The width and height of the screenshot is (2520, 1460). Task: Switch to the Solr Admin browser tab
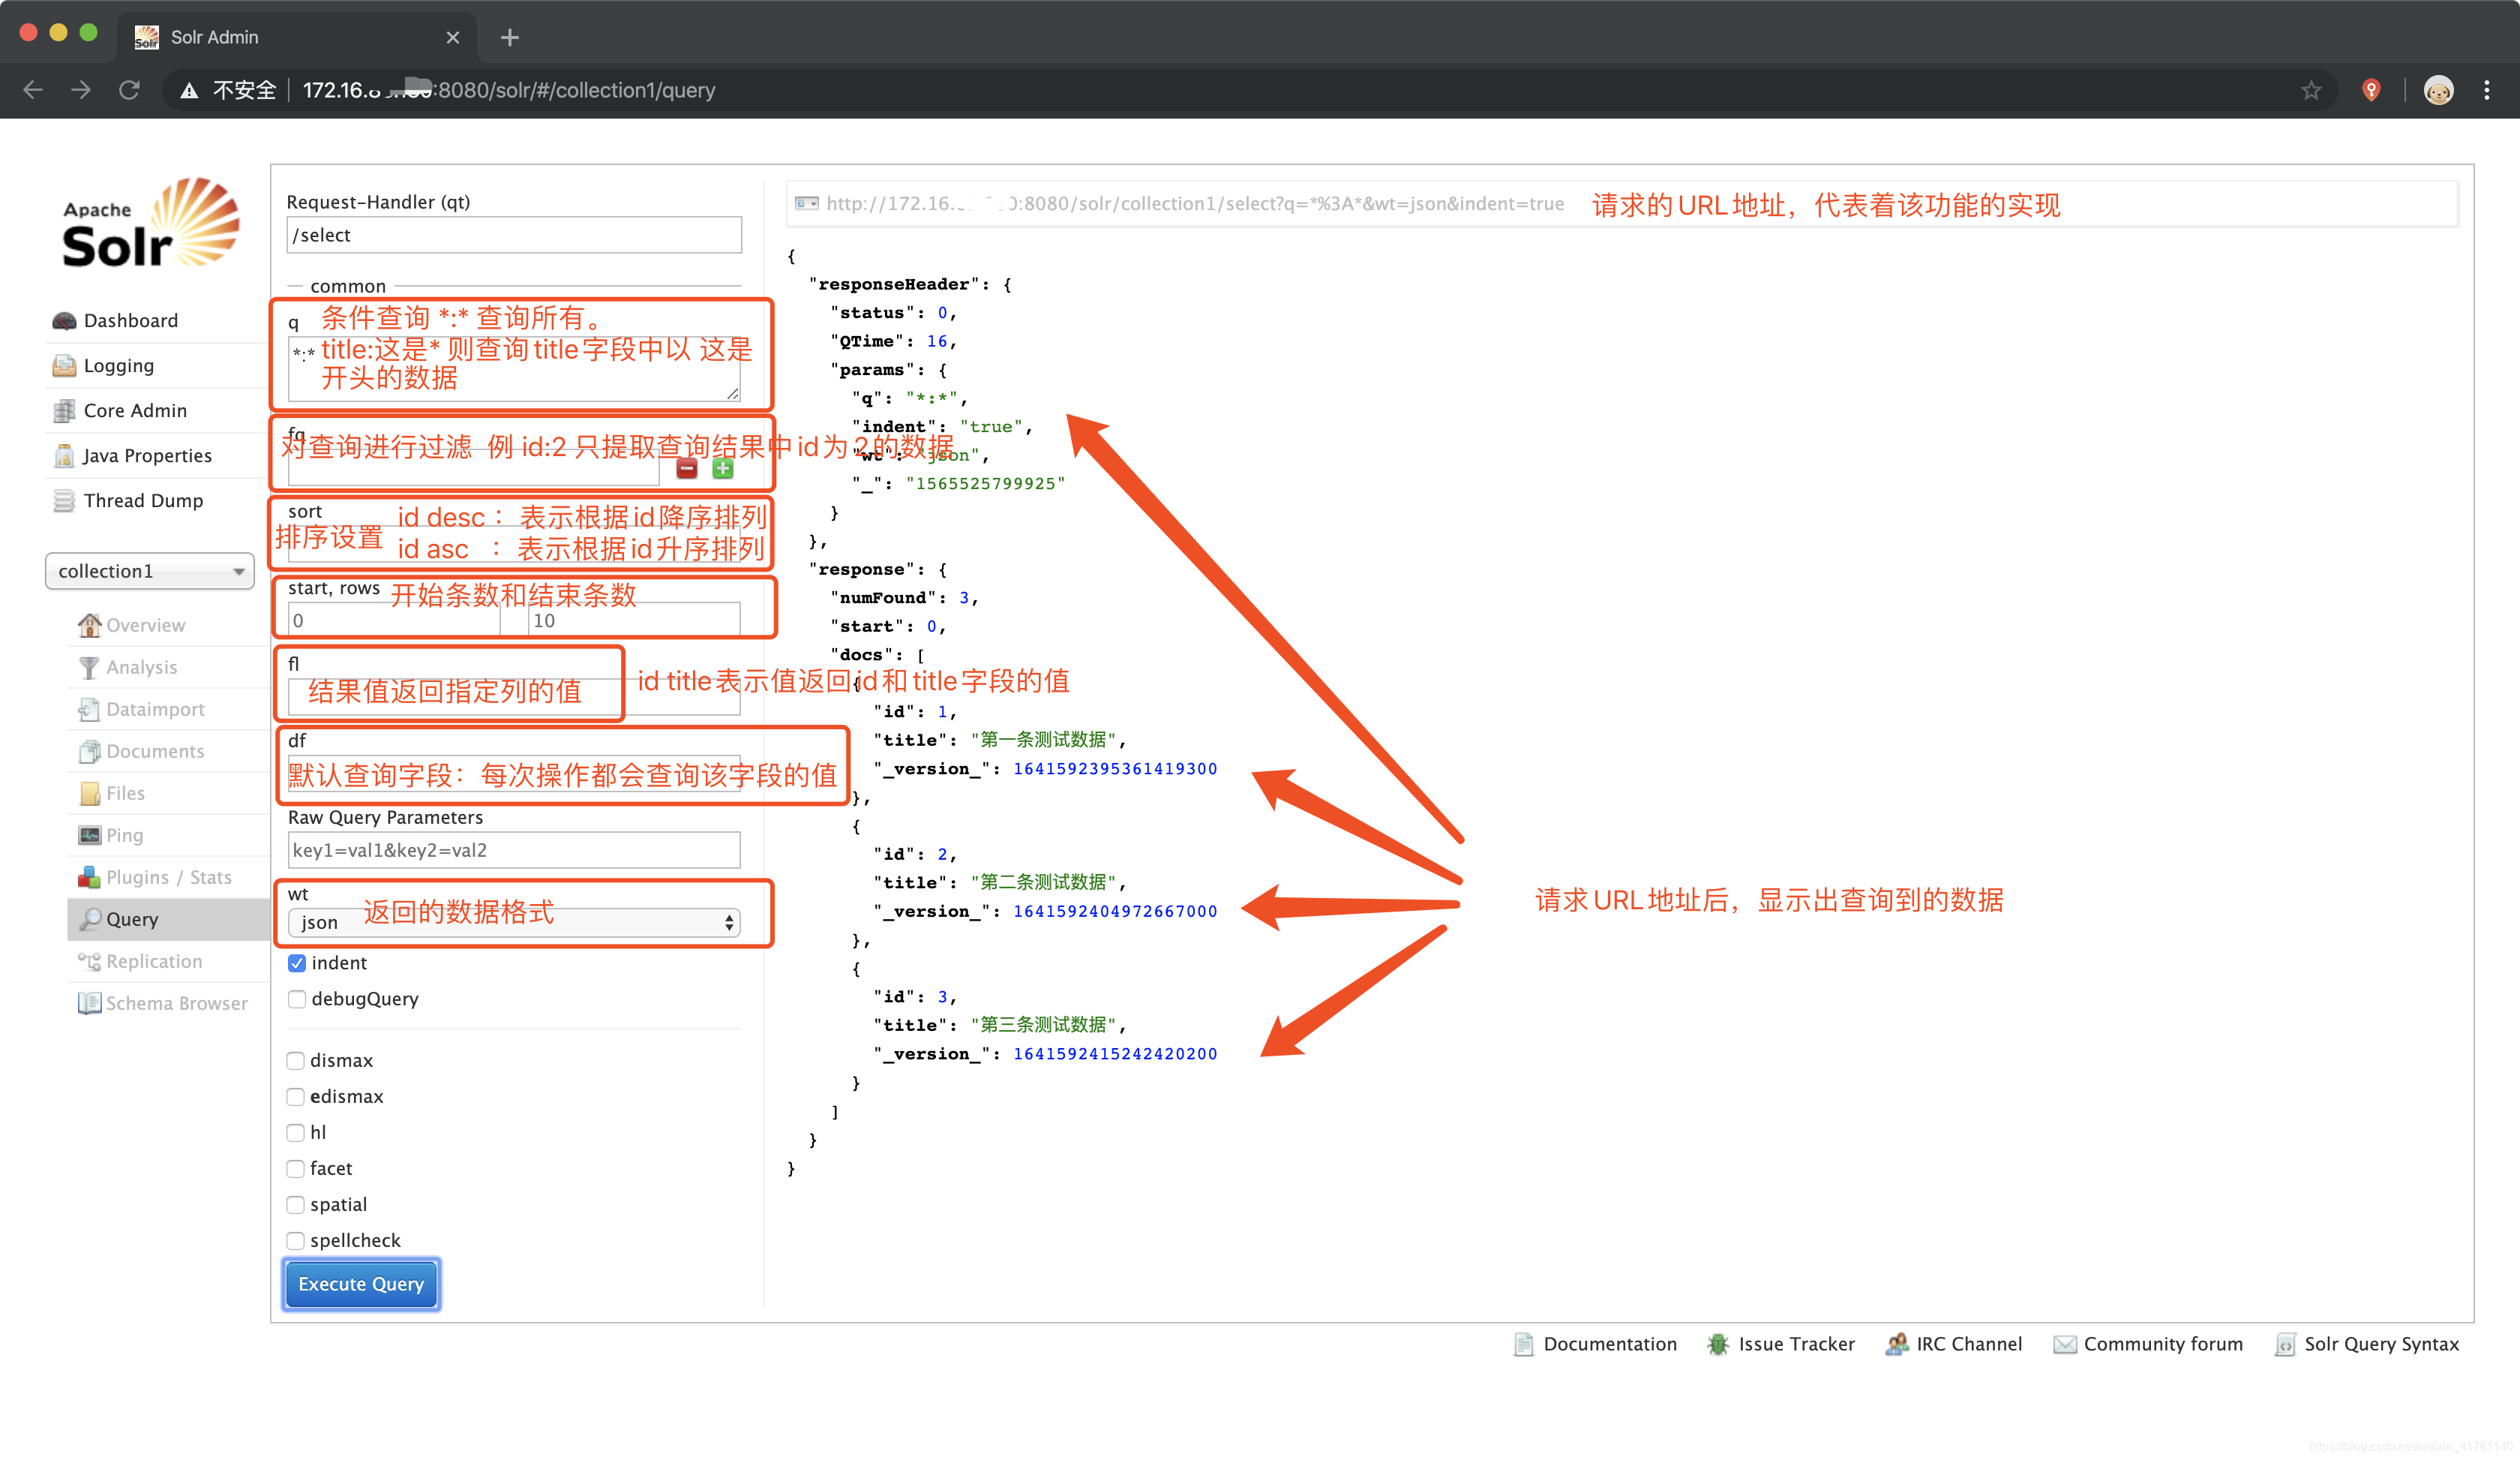point(297,37)
